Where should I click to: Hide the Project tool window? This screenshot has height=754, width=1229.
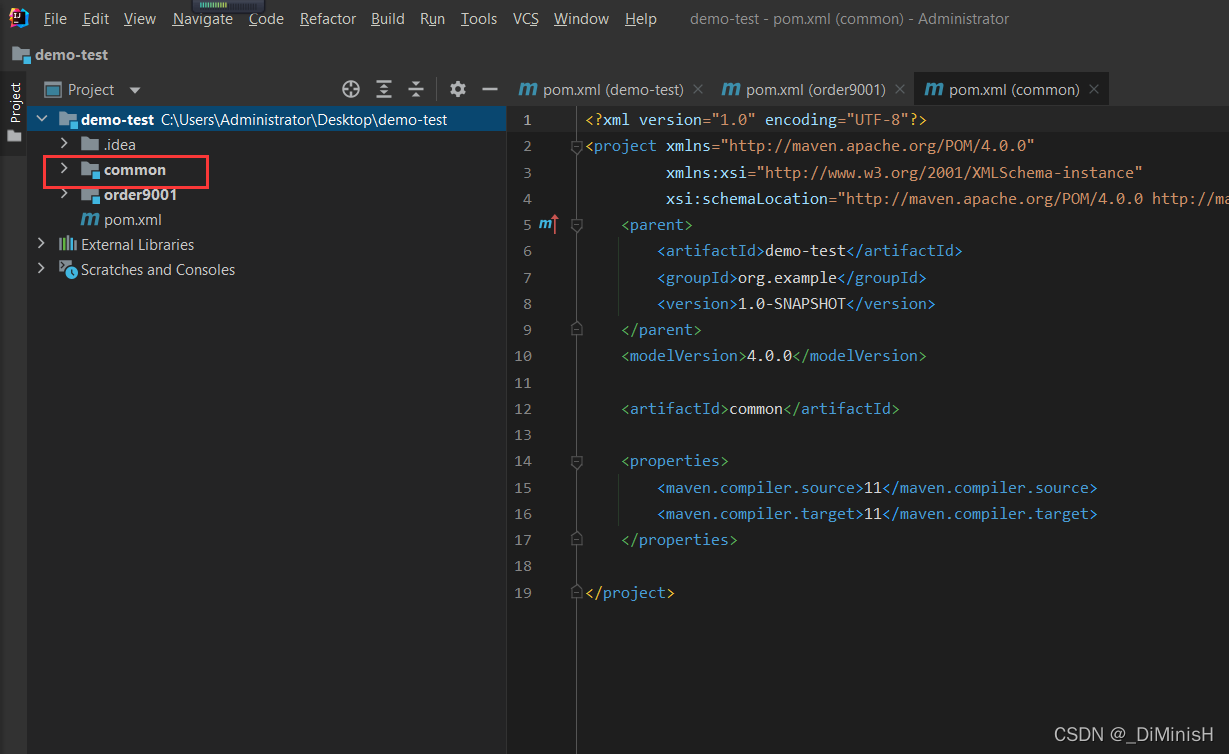coord(490,89)
